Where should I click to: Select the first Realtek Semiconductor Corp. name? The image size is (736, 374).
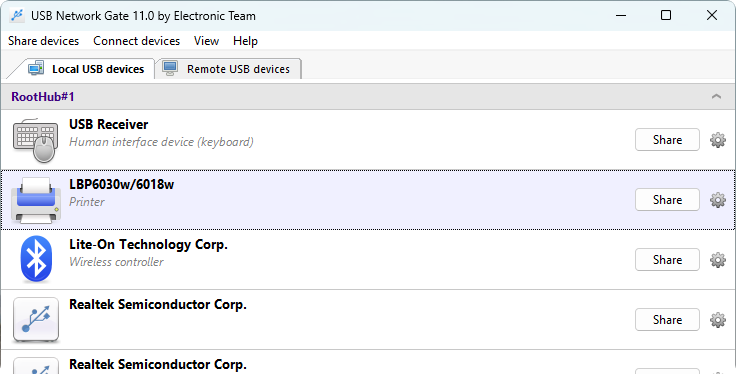(158, 305)
